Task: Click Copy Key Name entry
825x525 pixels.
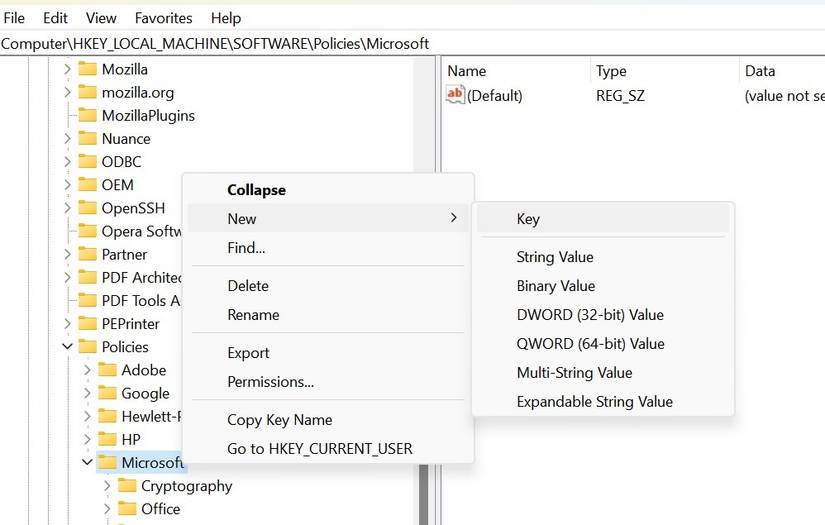Action: pyautogui.click(x=279, y=420)
